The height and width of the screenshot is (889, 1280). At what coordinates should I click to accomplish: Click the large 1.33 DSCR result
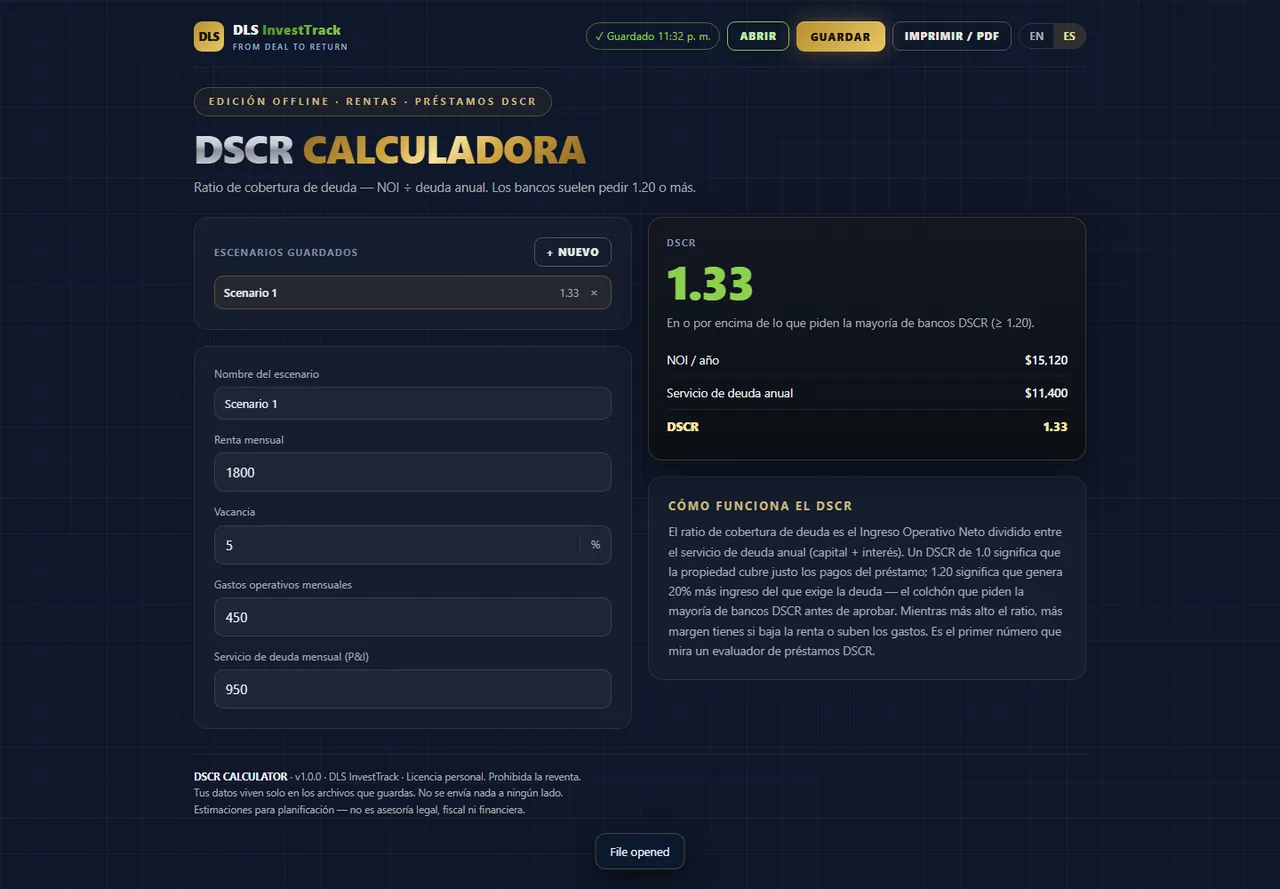pos(710,284)
